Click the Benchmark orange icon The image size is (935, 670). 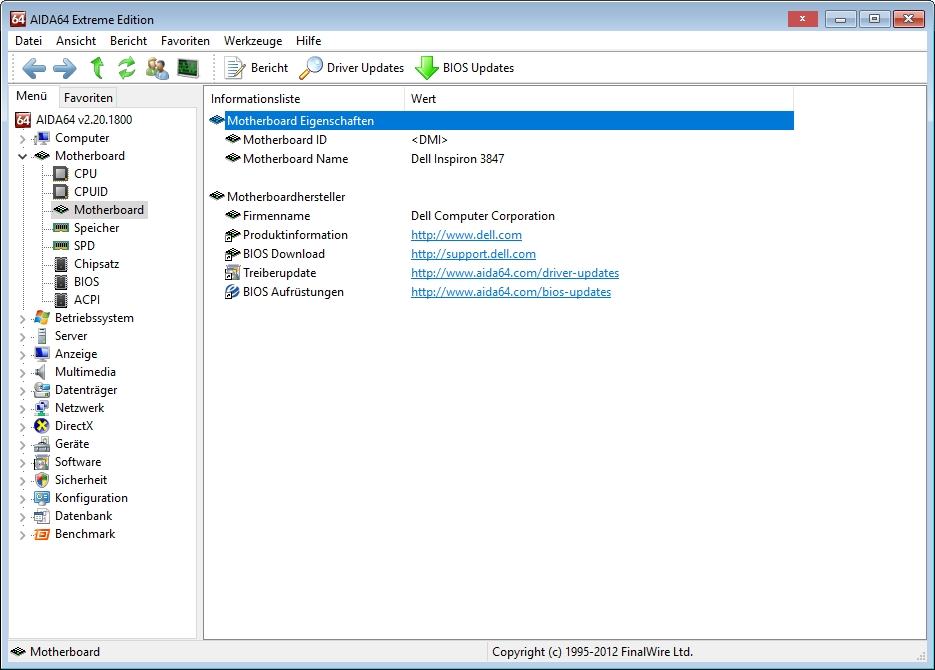(x=42, y=534)
